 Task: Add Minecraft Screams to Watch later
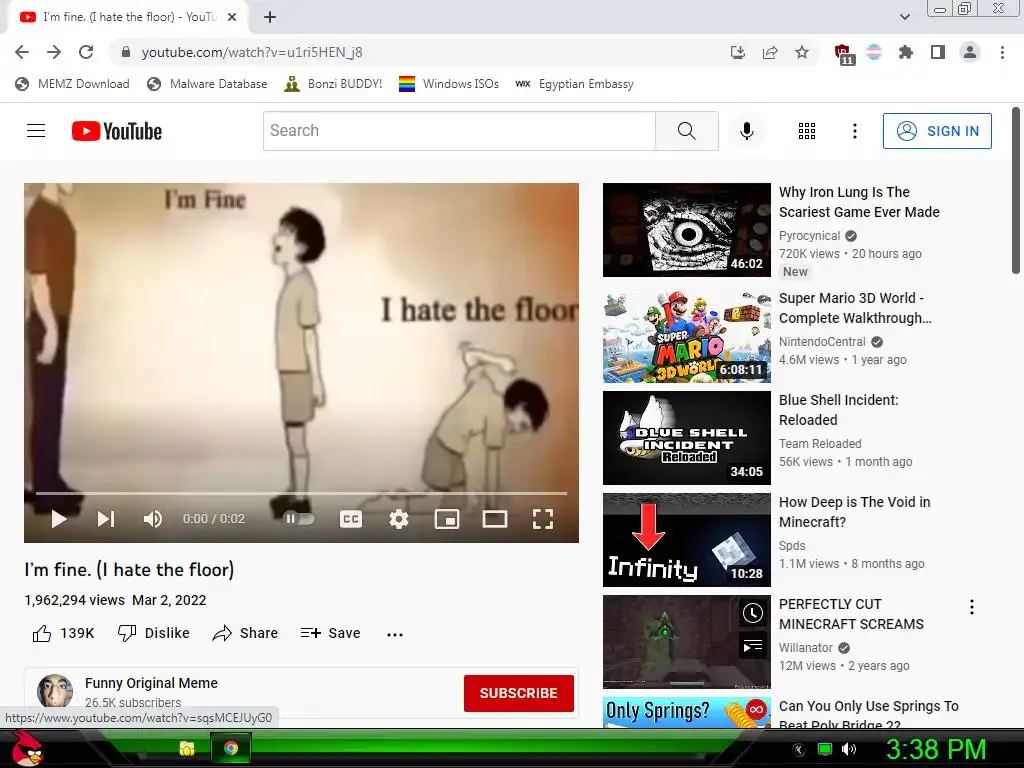point(752,613)
